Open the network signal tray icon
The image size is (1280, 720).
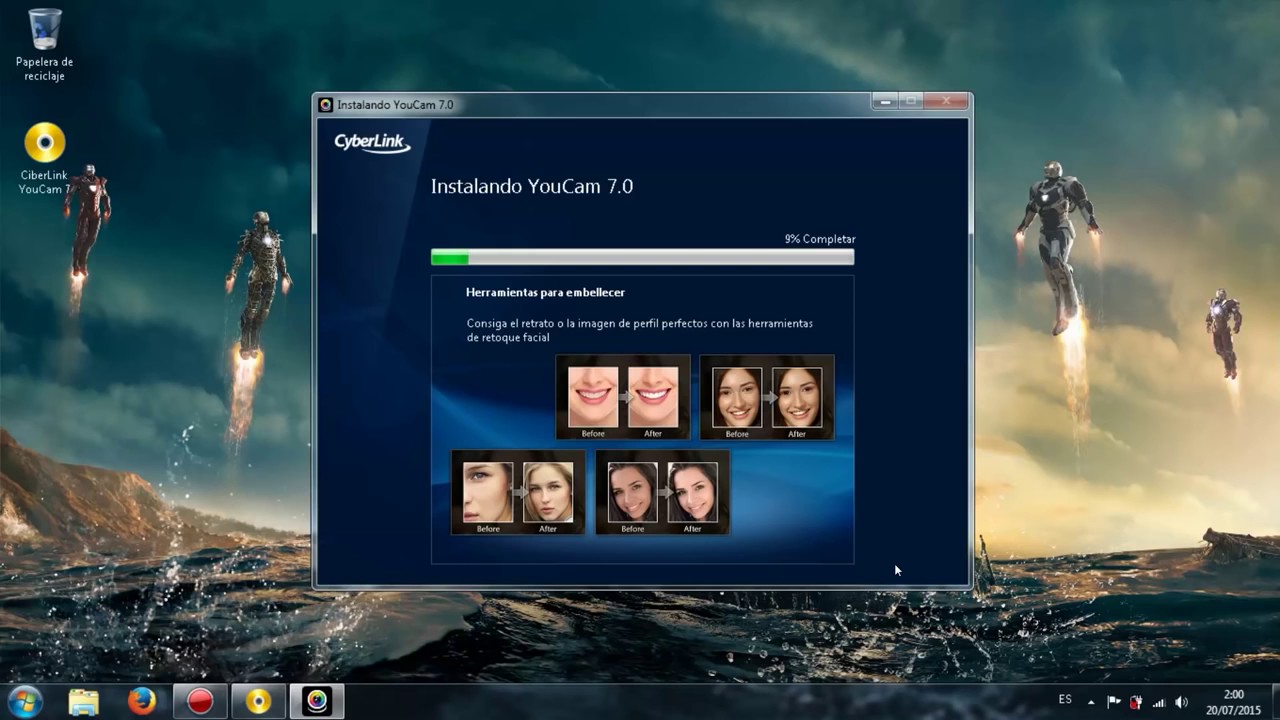coord(1159,702)
